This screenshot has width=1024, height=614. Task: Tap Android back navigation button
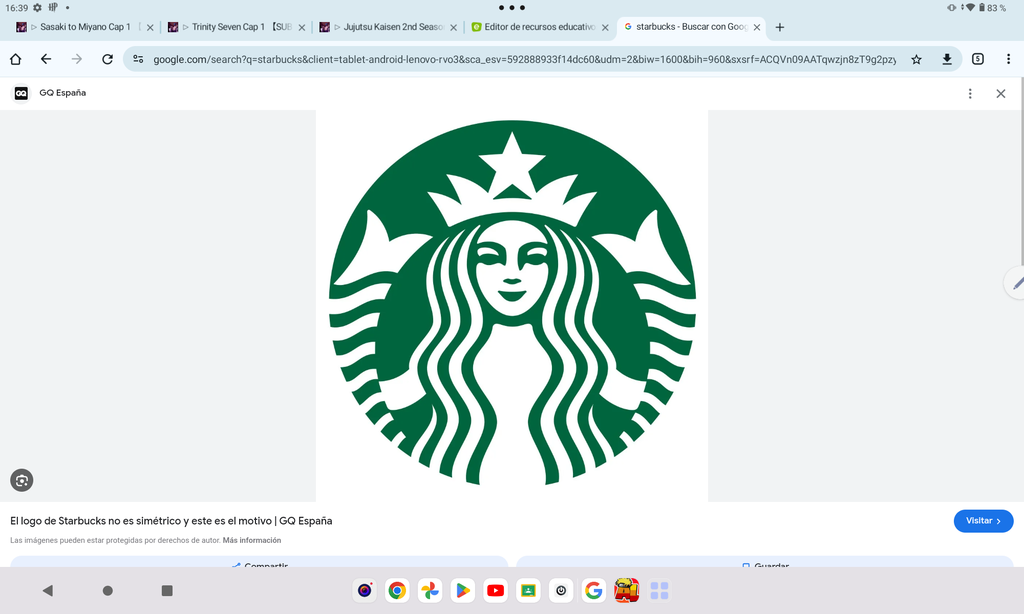48,591
